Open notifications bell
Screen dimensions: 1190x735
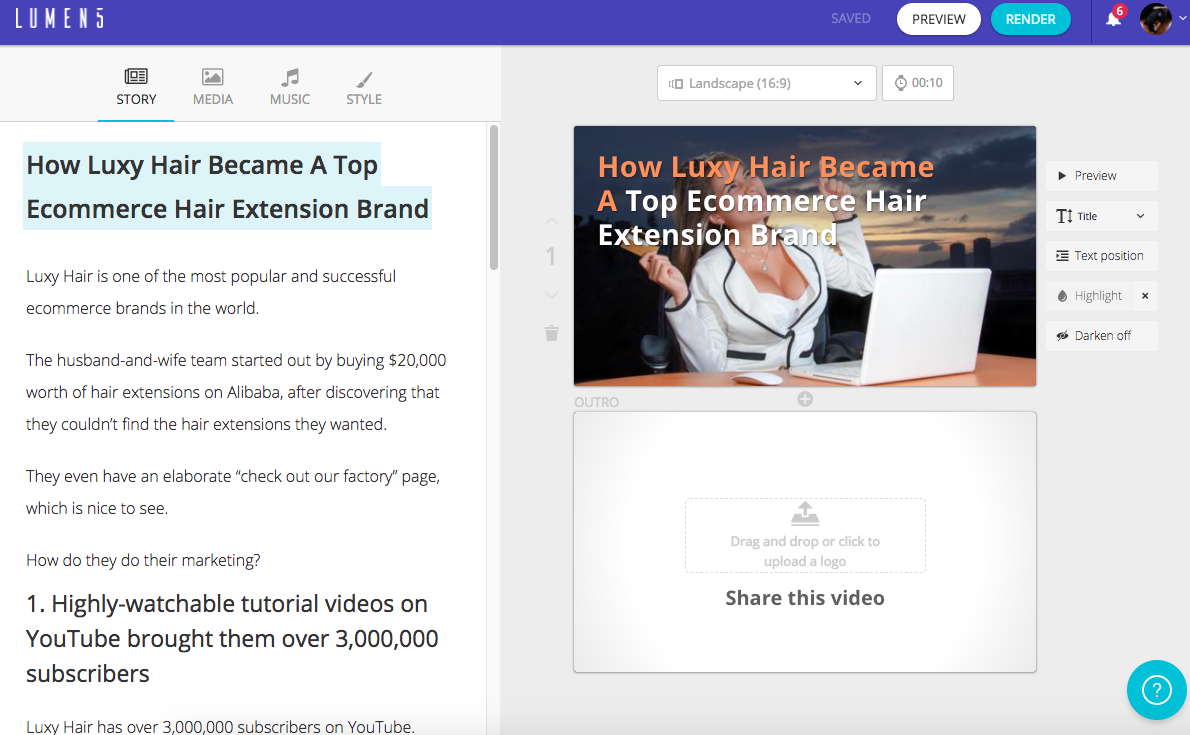coord(1113,18)
